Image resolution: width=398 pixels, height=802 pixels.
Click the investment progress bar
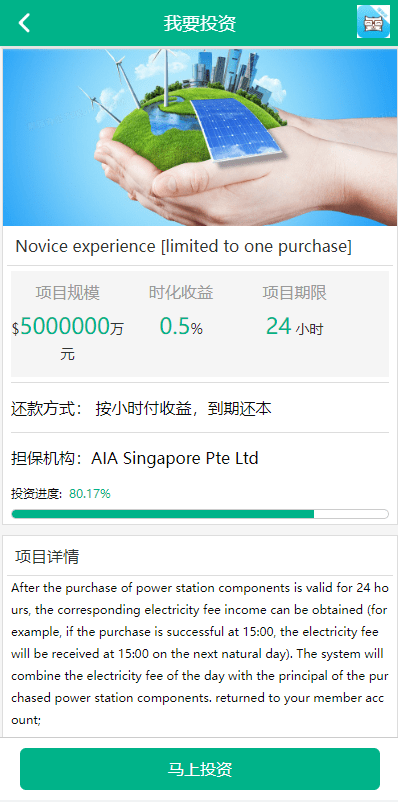(200, 514)
